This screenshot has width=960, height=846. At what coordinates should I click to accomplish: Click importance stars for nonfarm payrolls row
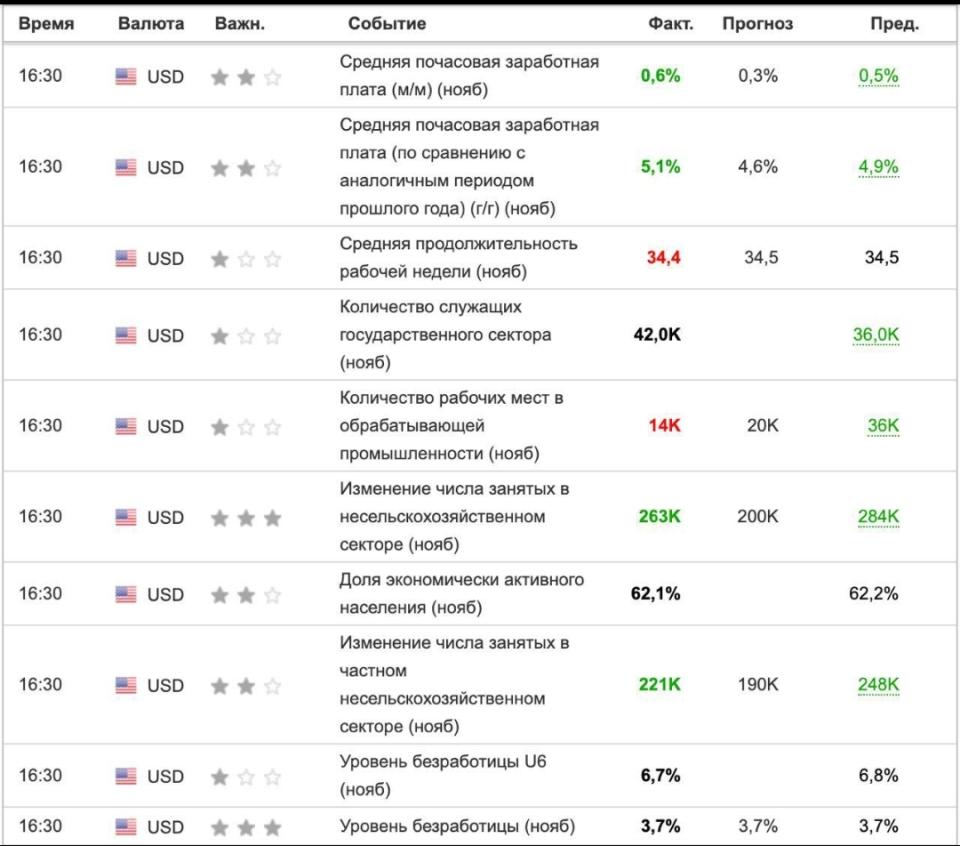tap(246, 518)
